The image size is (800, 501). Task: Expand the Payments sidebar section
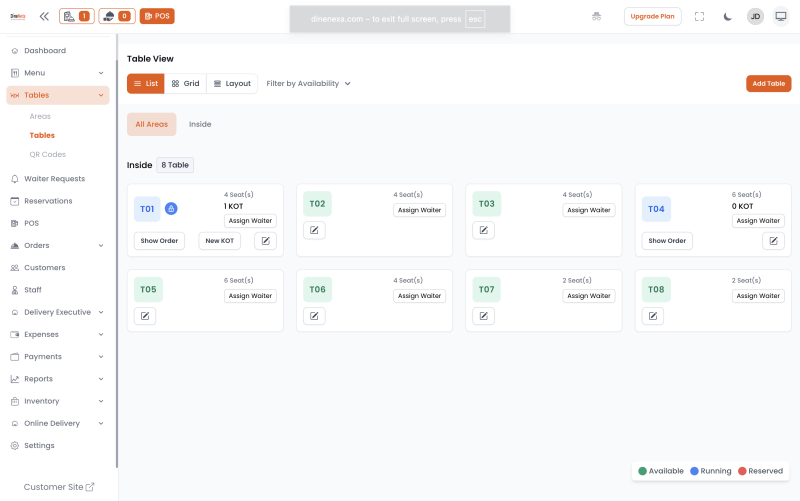click(x=58, y=357)
